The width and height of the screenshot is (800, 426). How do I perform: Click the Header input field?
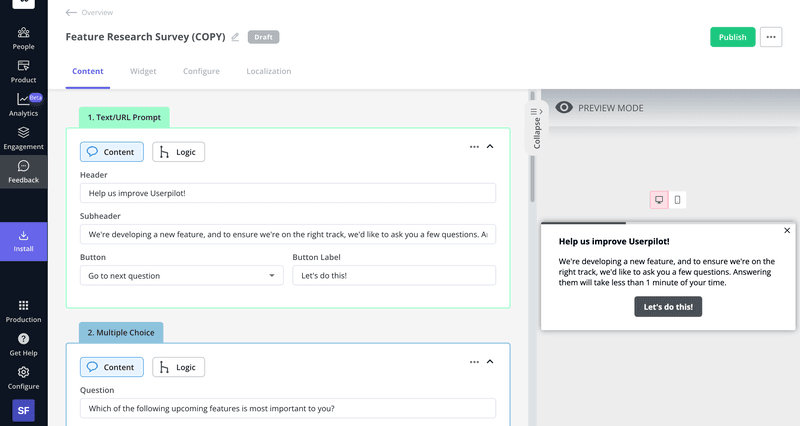pos(288,193)
